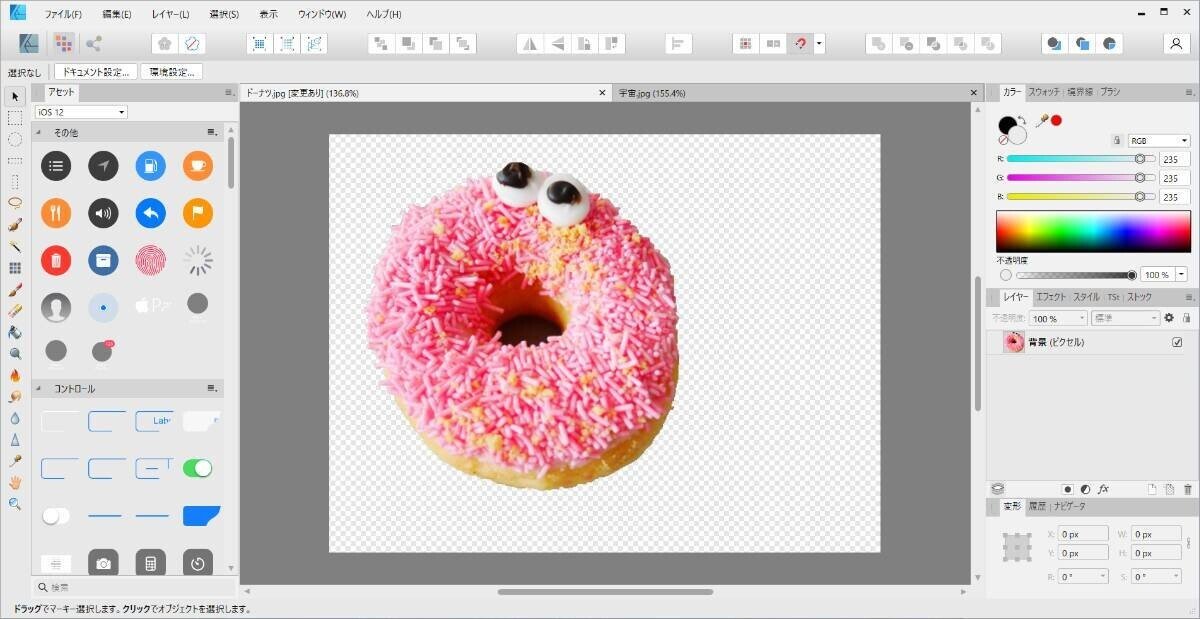Screen dimensions: 1200x619
Task: Click the transform anchor point selector
Action: click(1017, 547)
